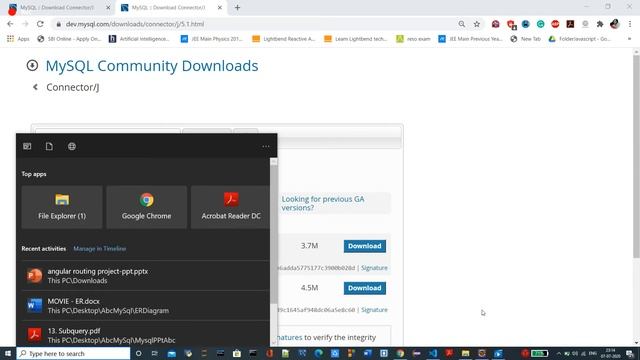The width and height of the screenshot is (640, 360).
Task: Open a new browser tab
Action: 237,8
